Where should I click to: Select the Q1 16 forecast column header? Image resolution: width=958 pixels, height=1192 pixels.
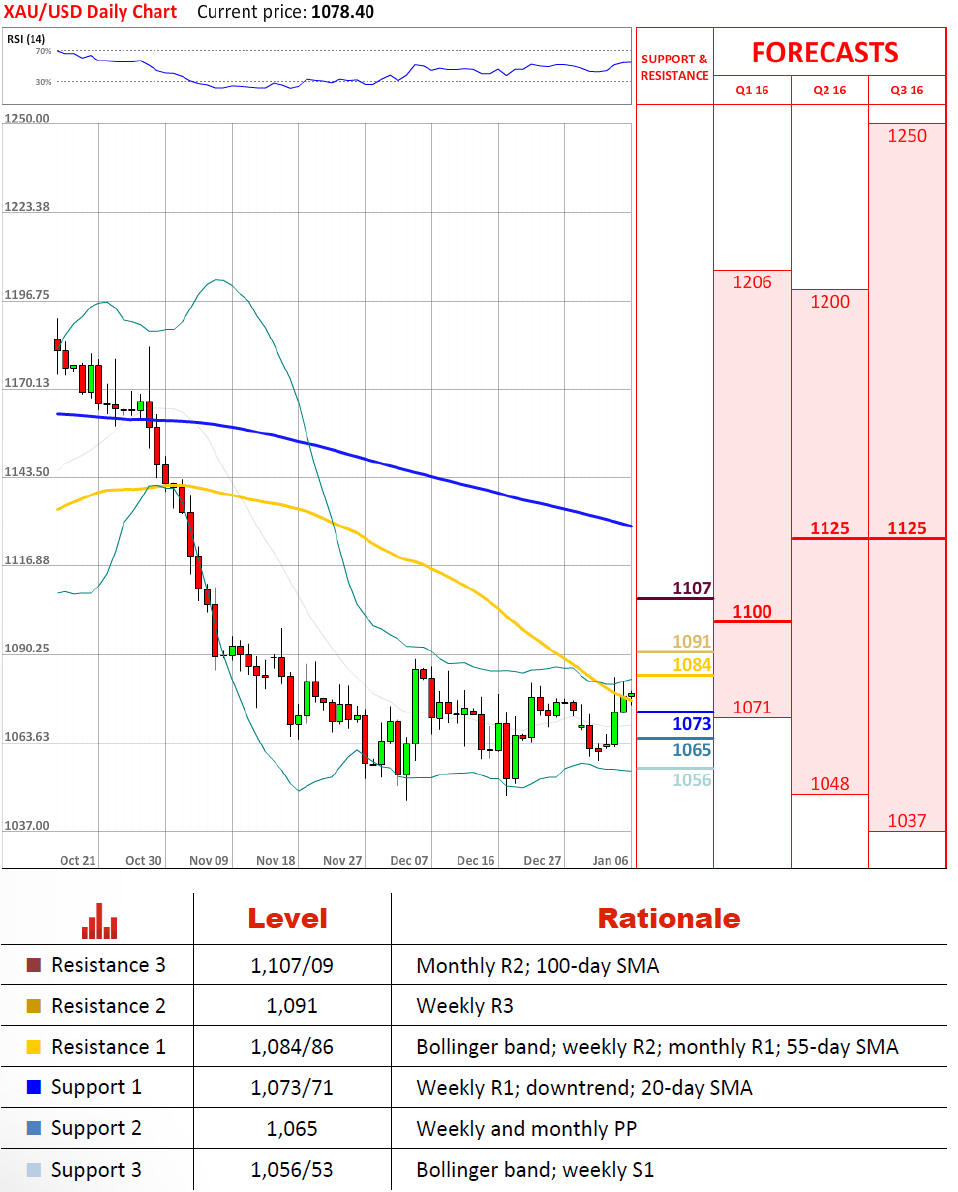pyautogui.click(x=752, y=90)
